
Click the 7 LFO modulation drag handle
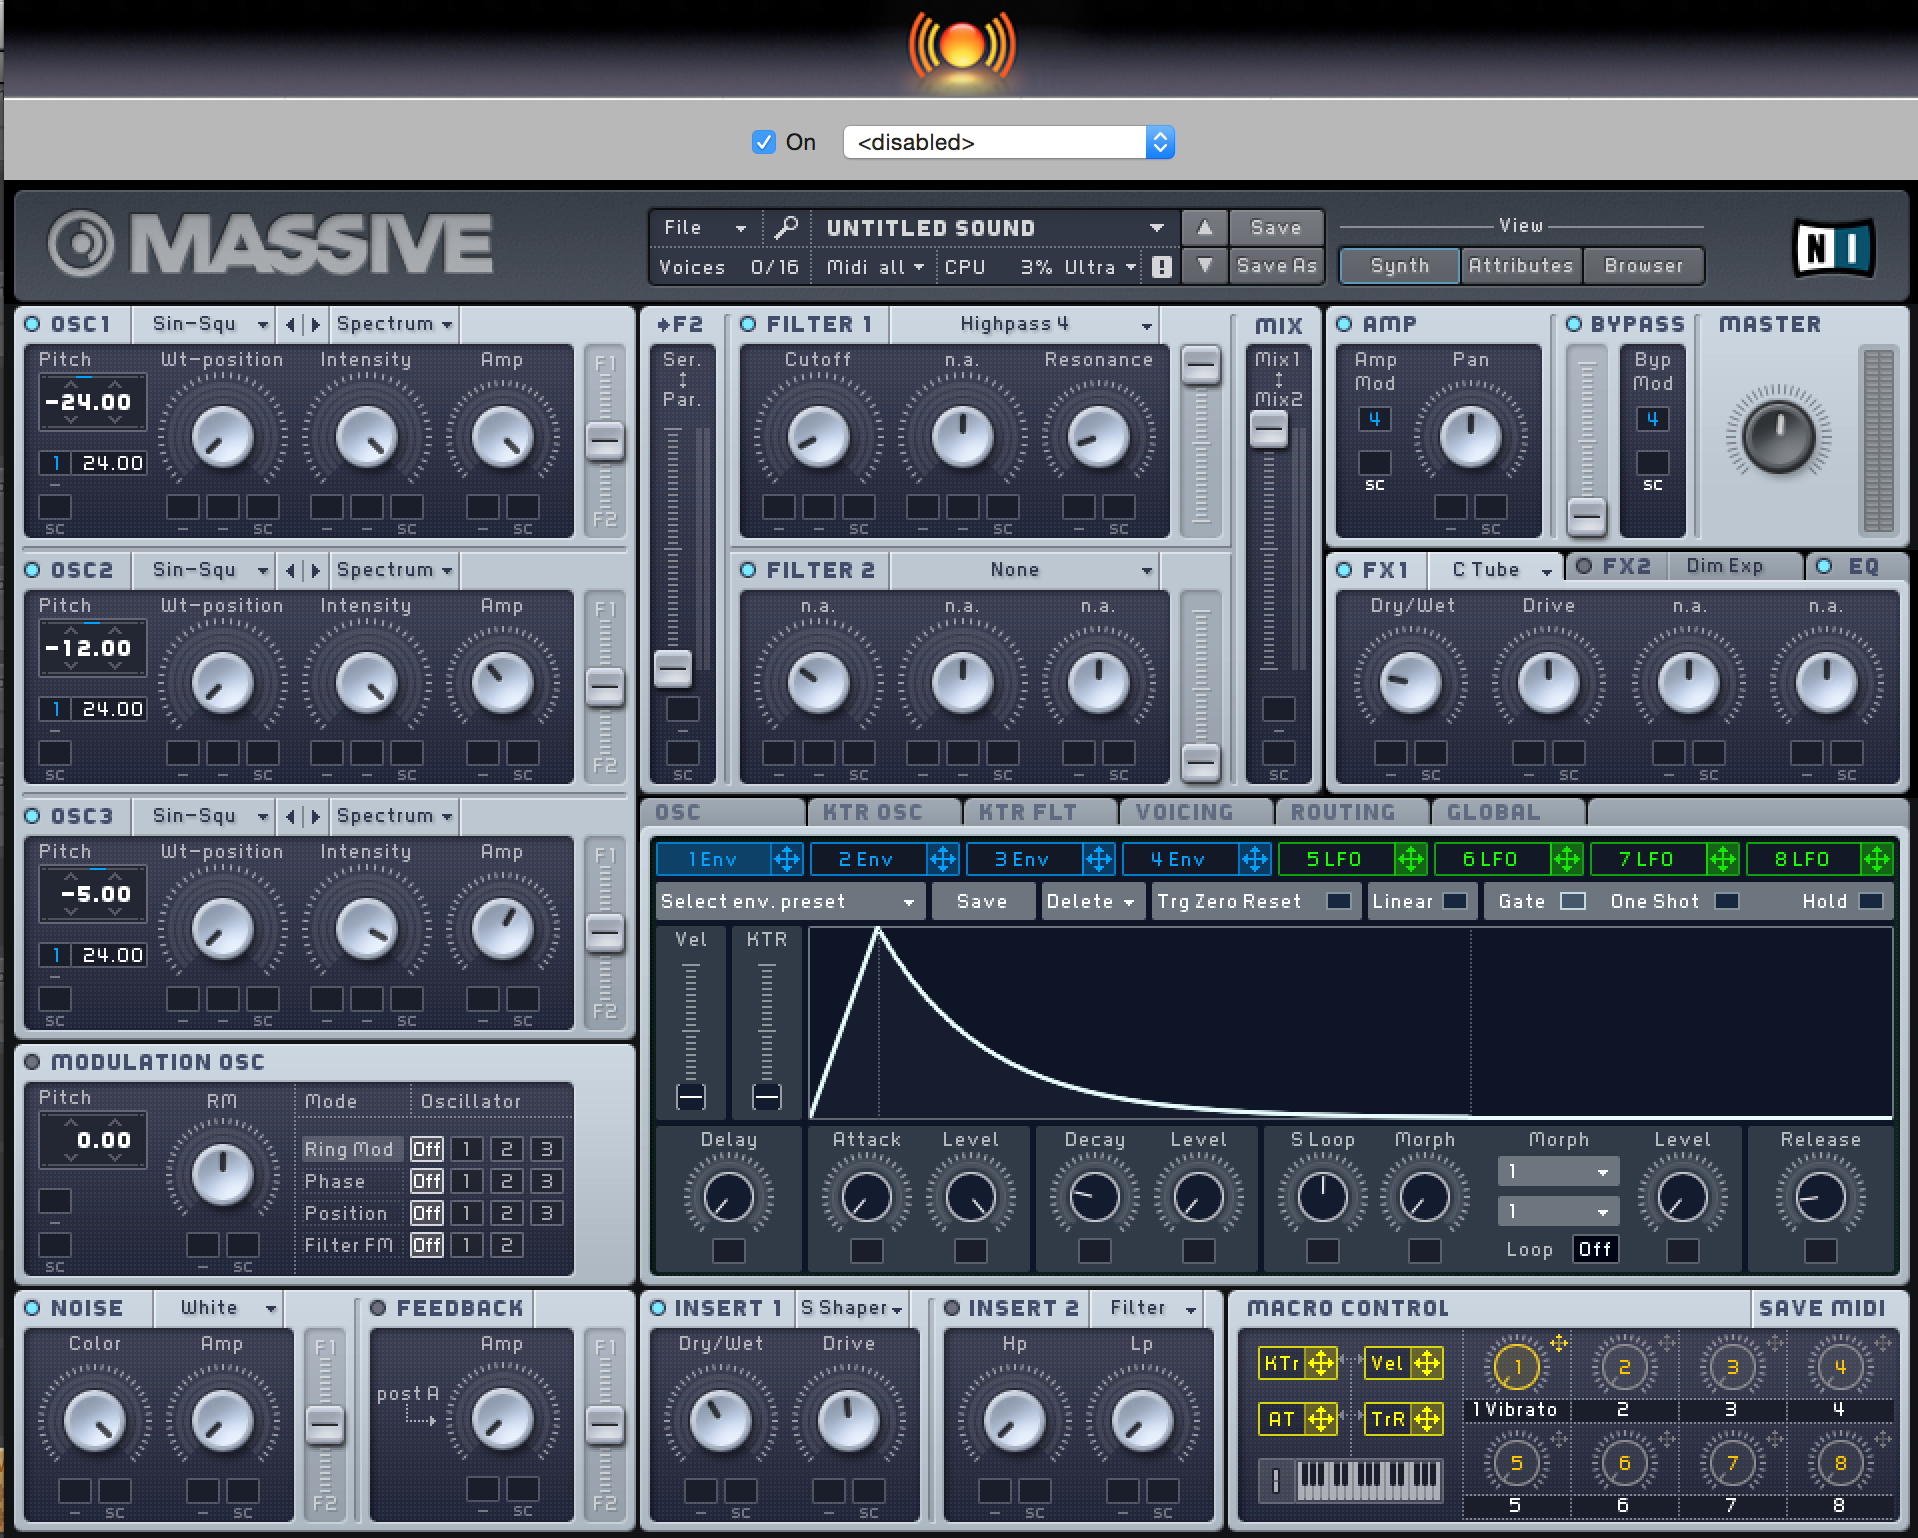(x=1723, y=859)
